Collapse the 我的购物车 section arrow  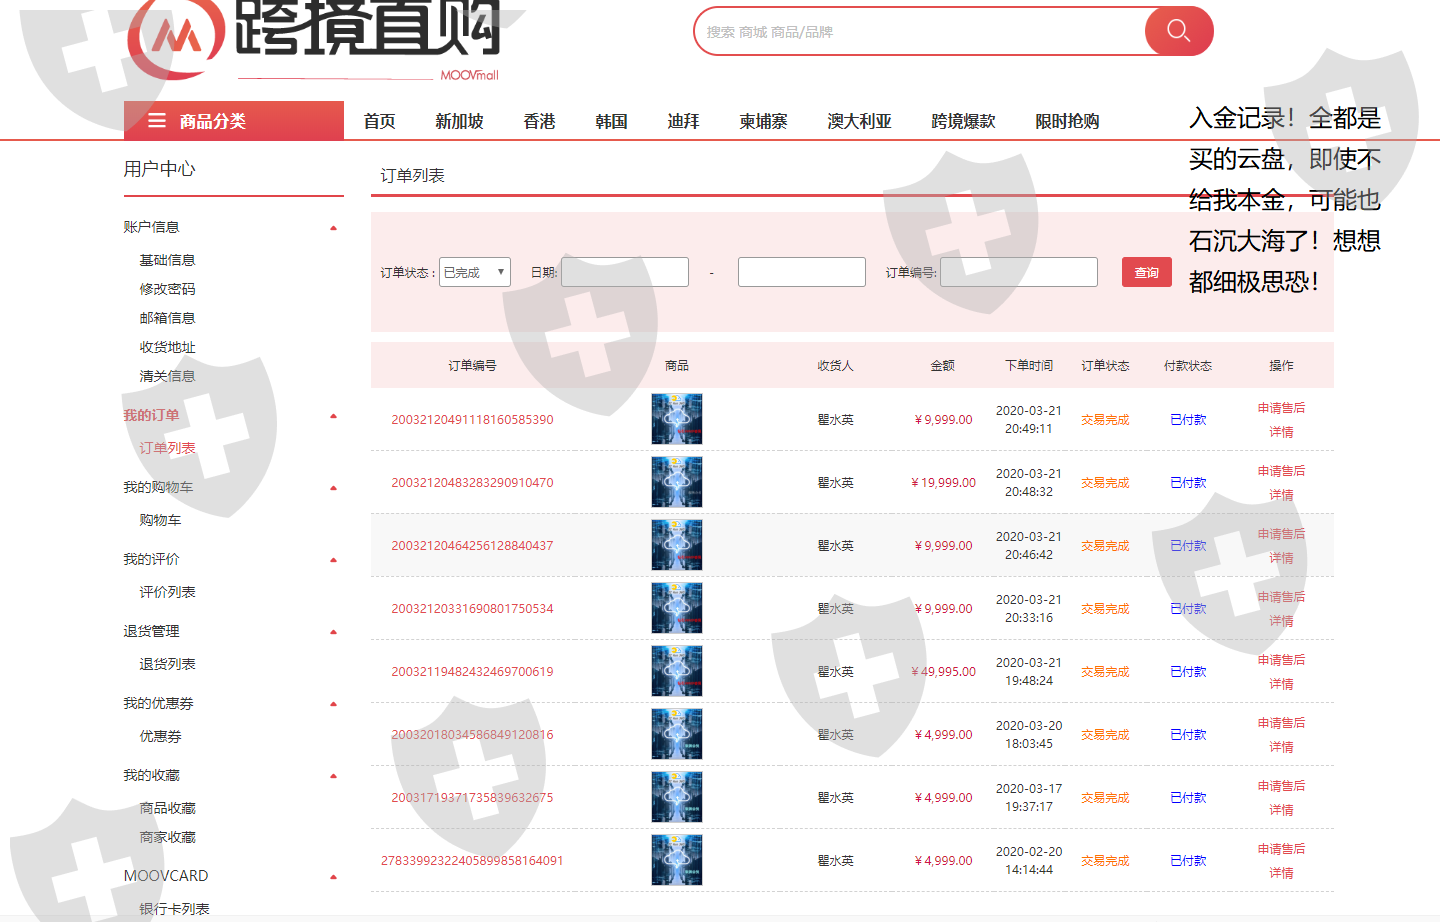tap(334, 488)
